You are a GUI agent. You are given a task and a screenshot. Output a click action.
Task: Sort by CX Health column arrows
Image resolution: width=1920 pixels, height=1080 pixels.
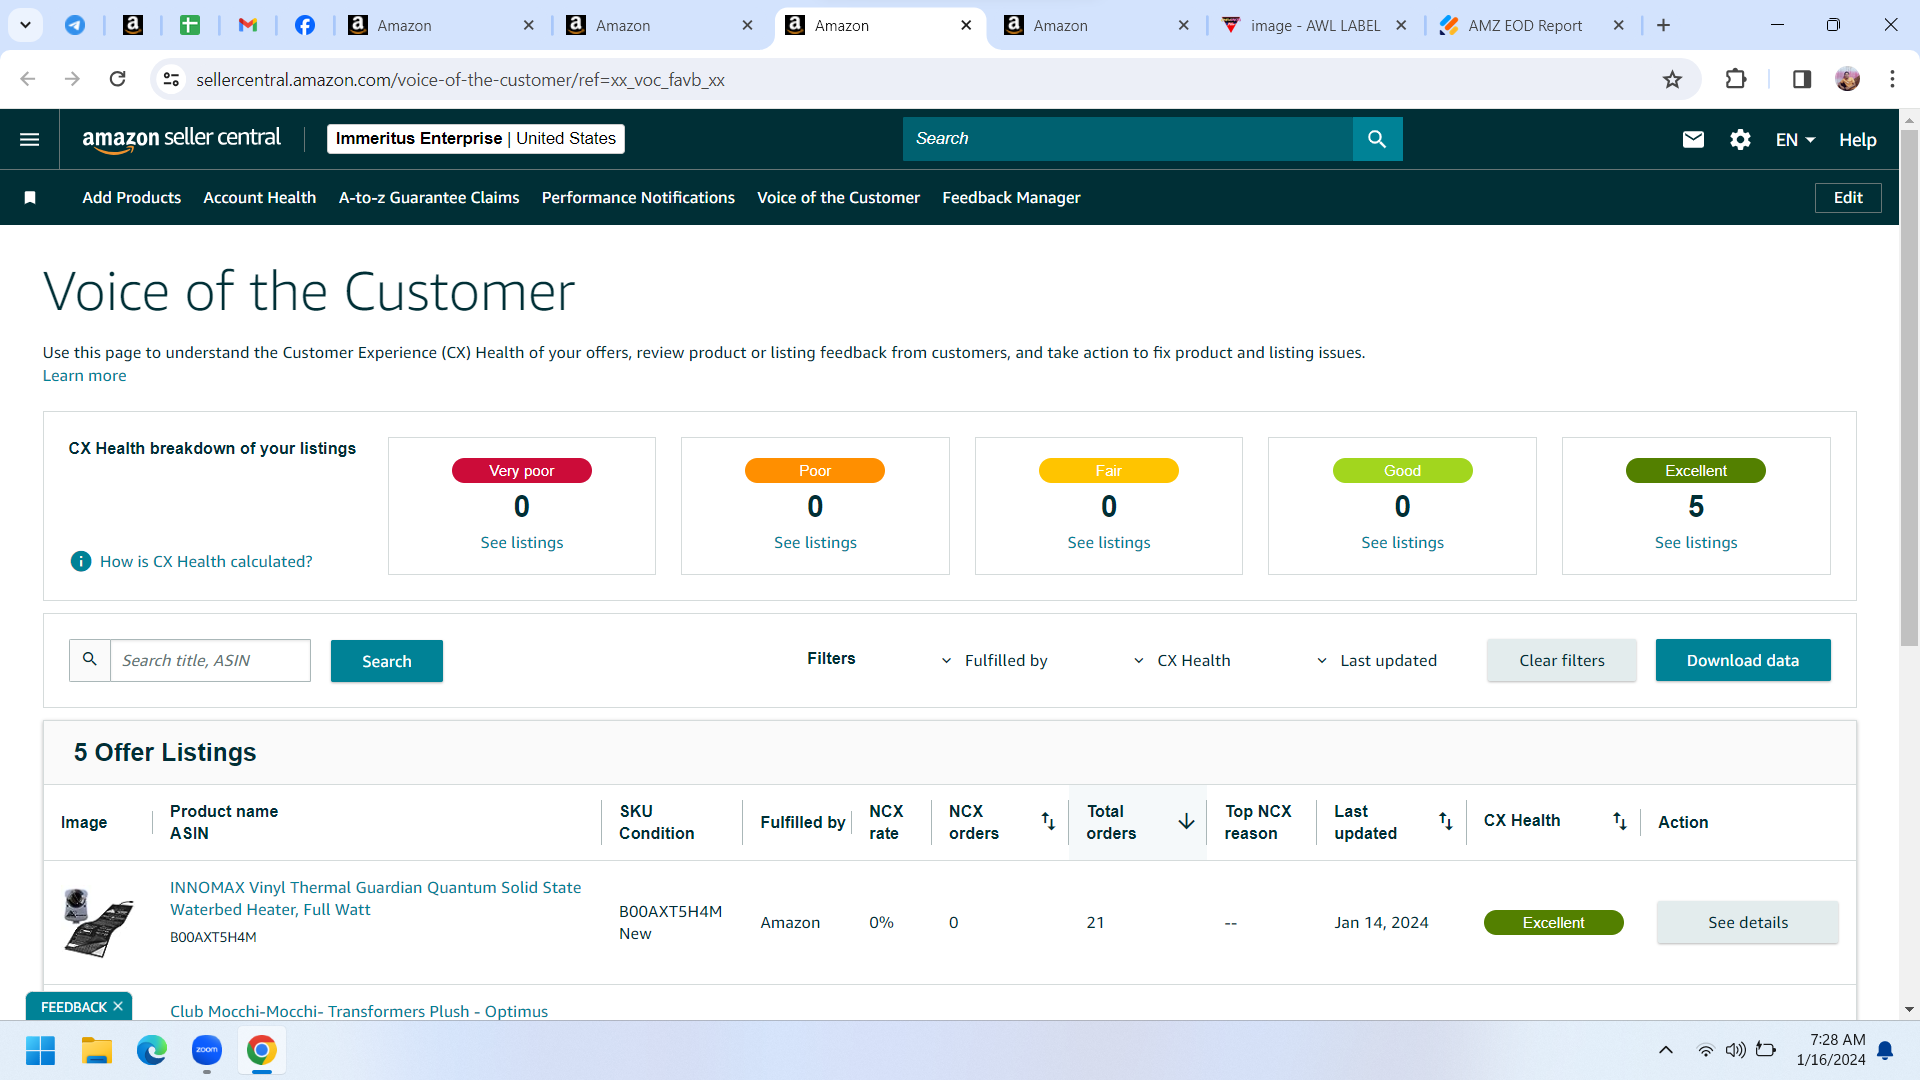tap(1619, 821)
